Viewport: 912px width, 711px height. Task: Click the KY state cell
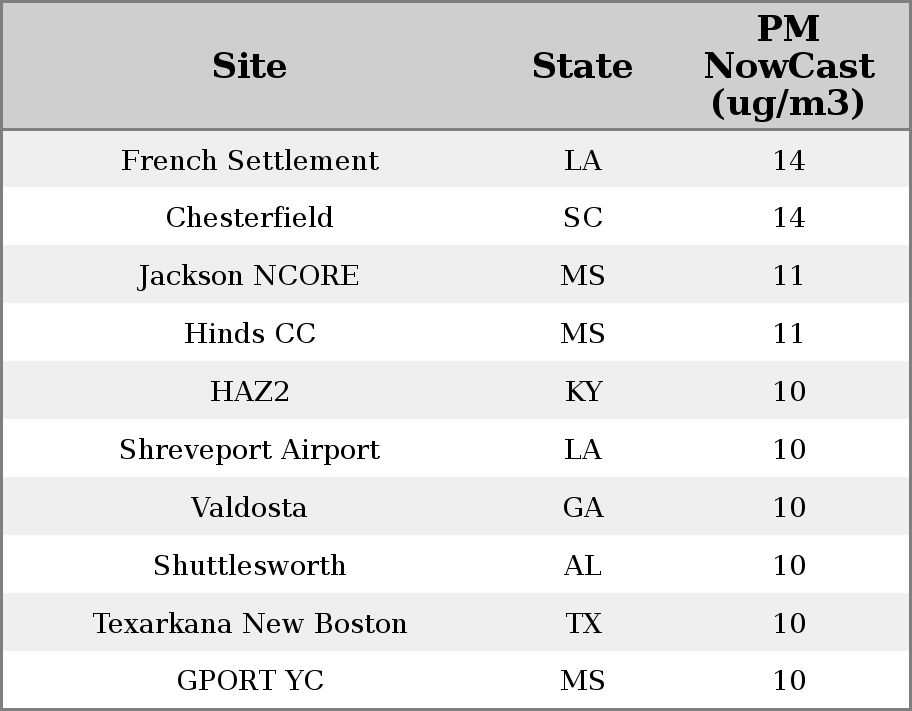pyautogui.click(x=583, y=391)
